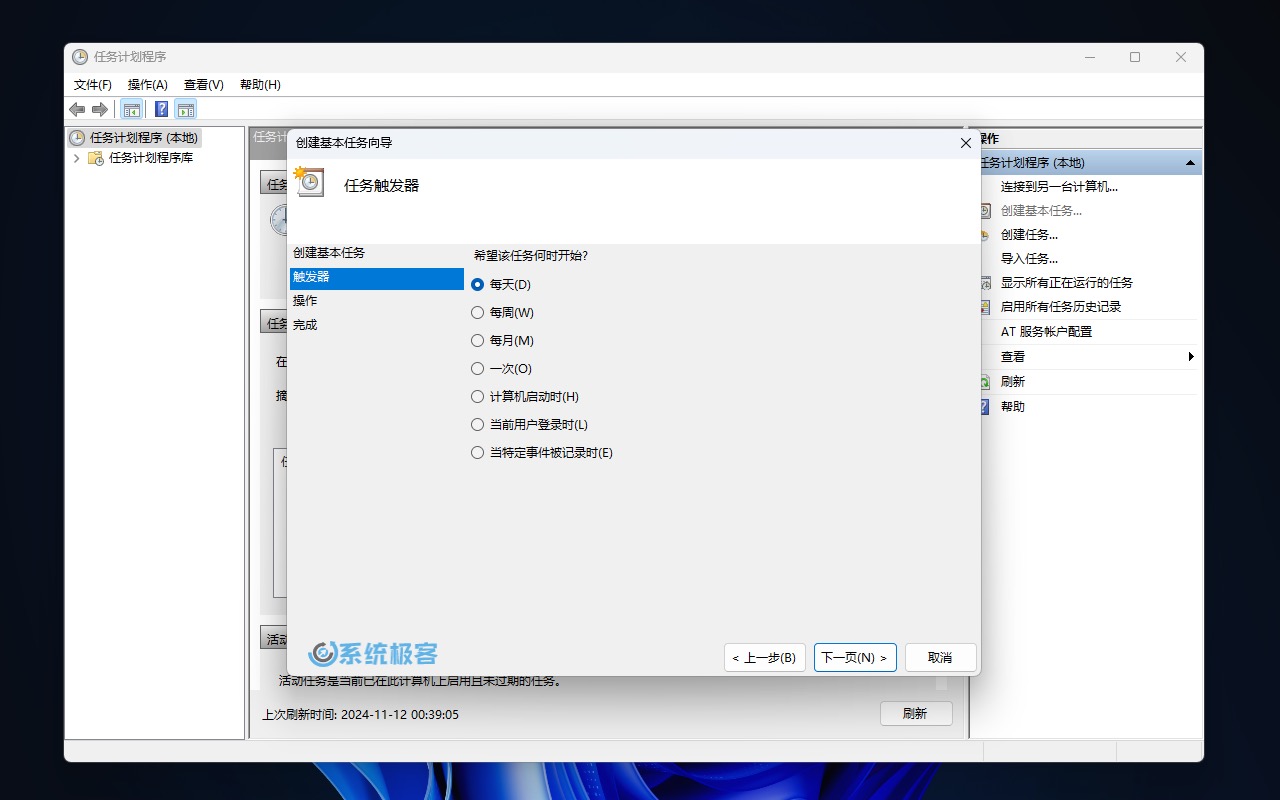Screen dimensions: 1280x800
Task: Click the 刷新 button at the bottom
Action: (916, 714)
